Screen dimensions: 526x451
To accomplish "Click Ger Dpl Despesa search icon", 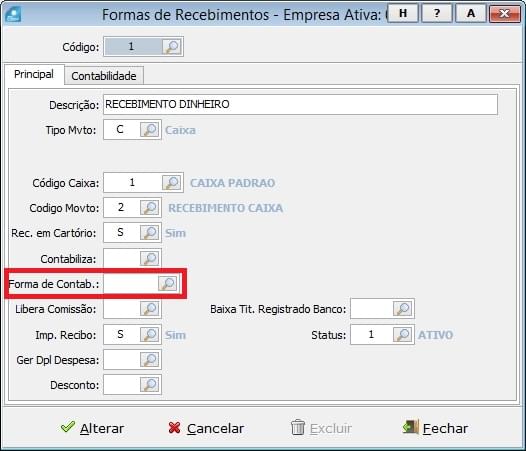I will 150,360.
